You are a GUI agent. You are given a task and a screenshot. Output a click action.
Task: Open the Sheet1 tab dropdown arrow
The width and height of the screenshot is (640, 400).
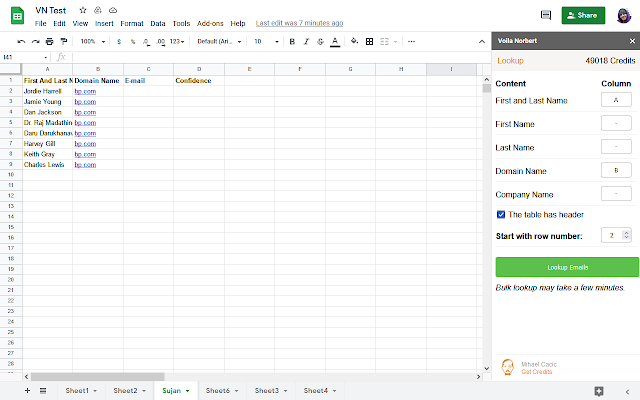coord(95,391)
